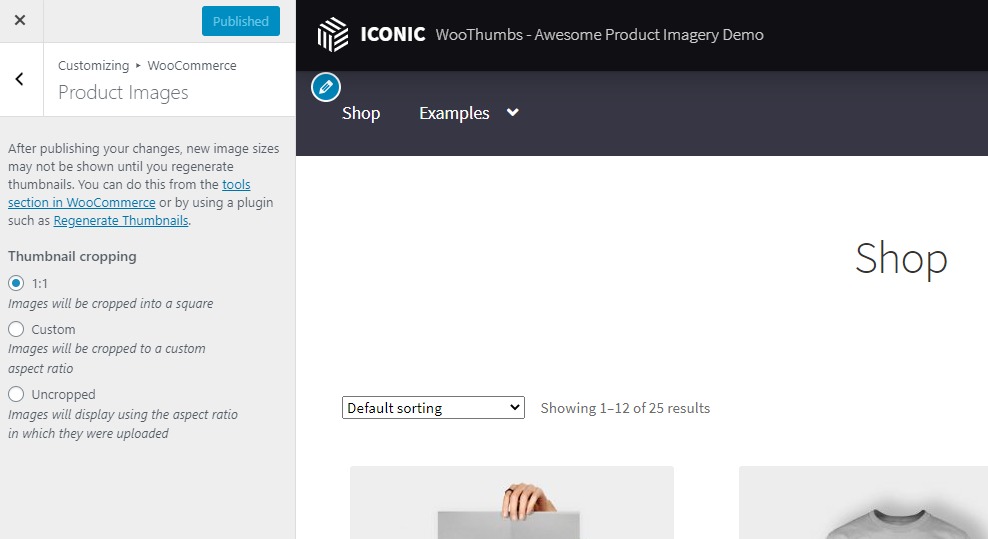Expand the Examples menu chevron
Screen dimensions: 988x539
[513, 112]
